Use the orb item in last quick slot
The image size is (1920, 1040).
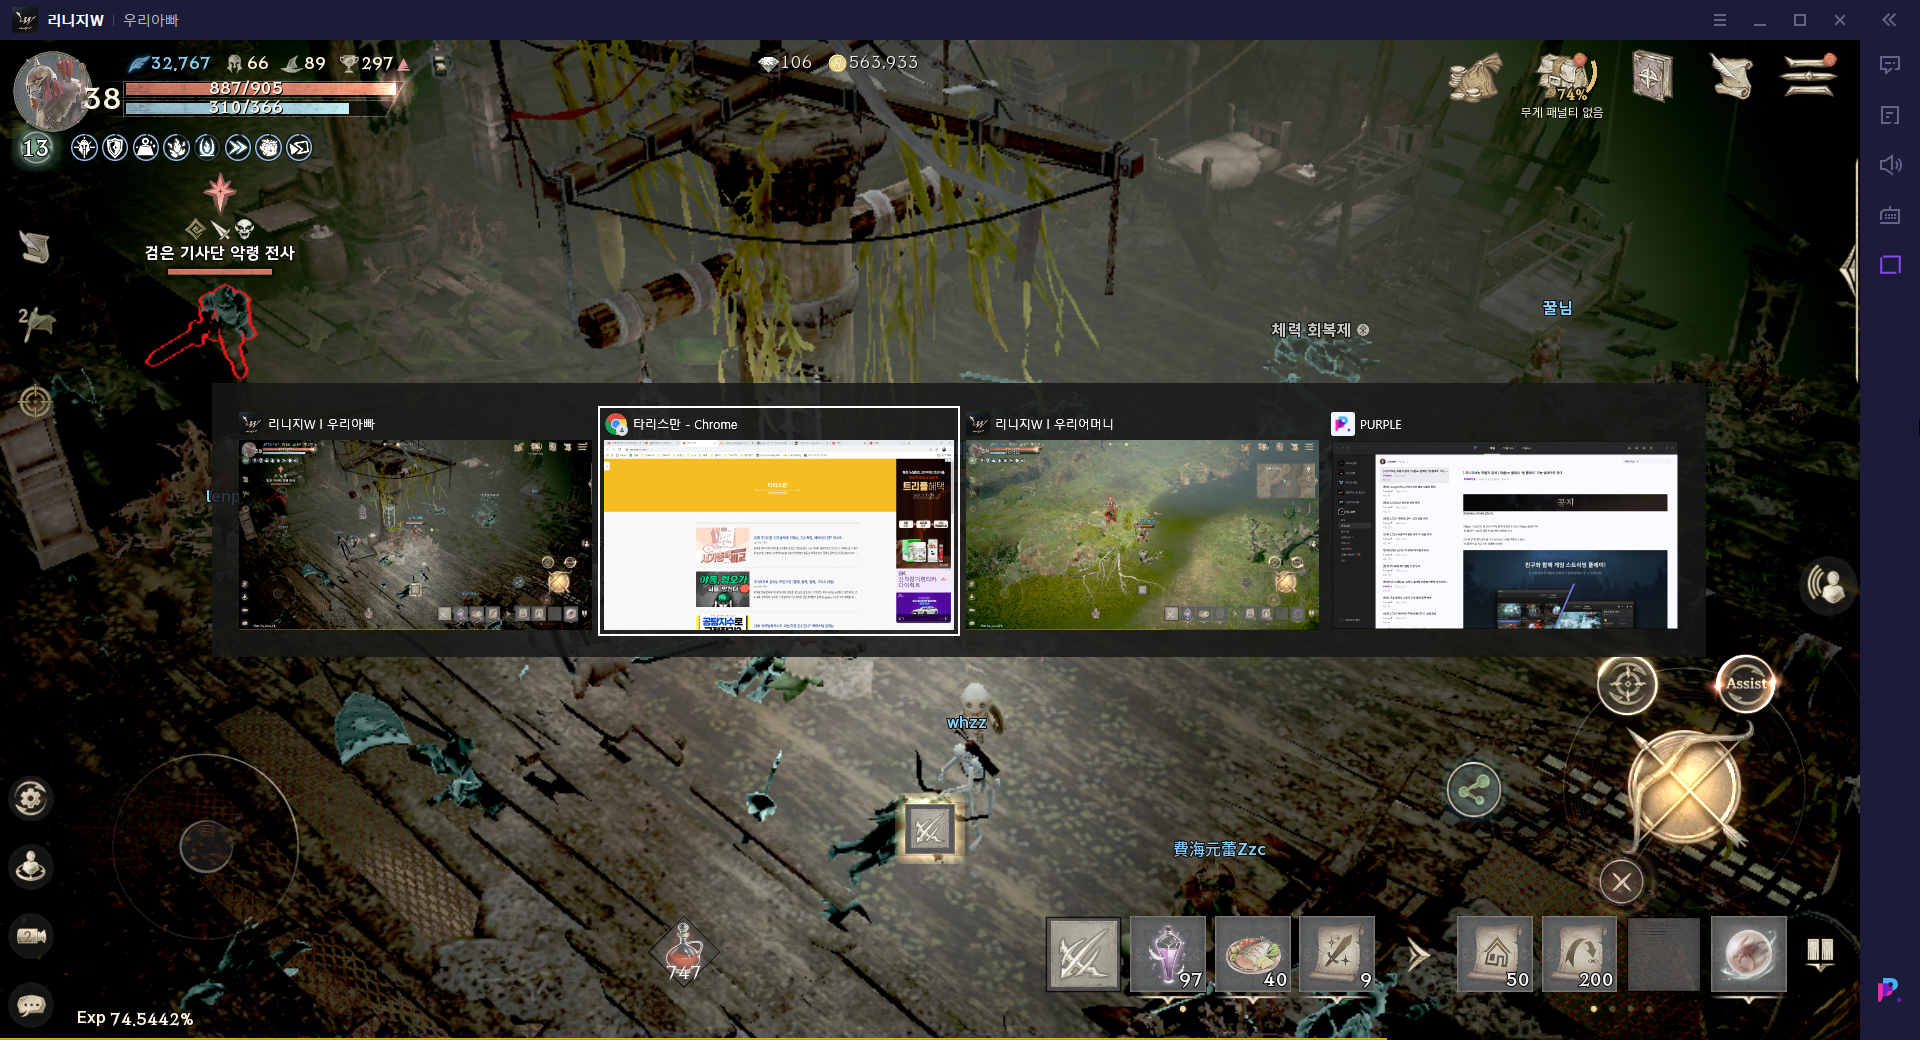pos(1748,955)
